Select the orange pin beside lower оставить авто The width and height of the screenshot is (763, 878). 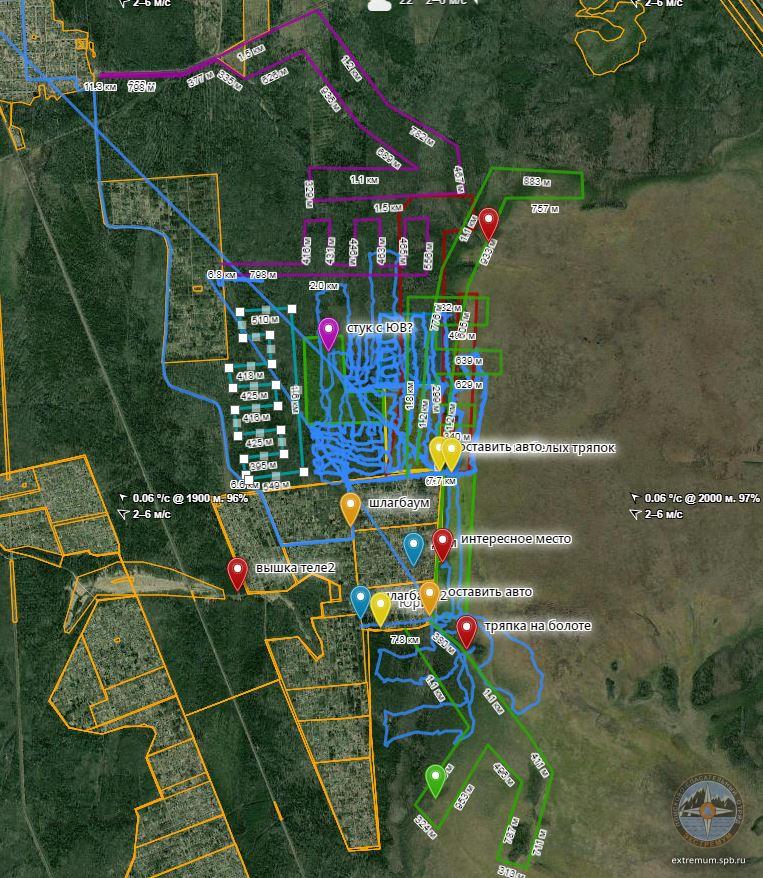(429, 596)
